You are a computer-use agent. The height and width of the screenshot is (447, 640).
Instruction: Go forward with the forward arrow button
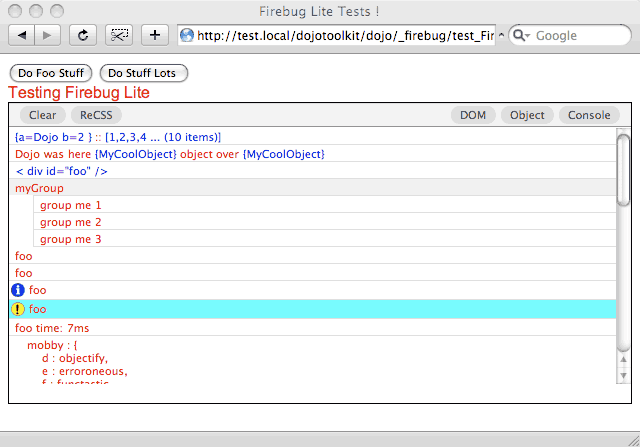click(x=48, y=36)
